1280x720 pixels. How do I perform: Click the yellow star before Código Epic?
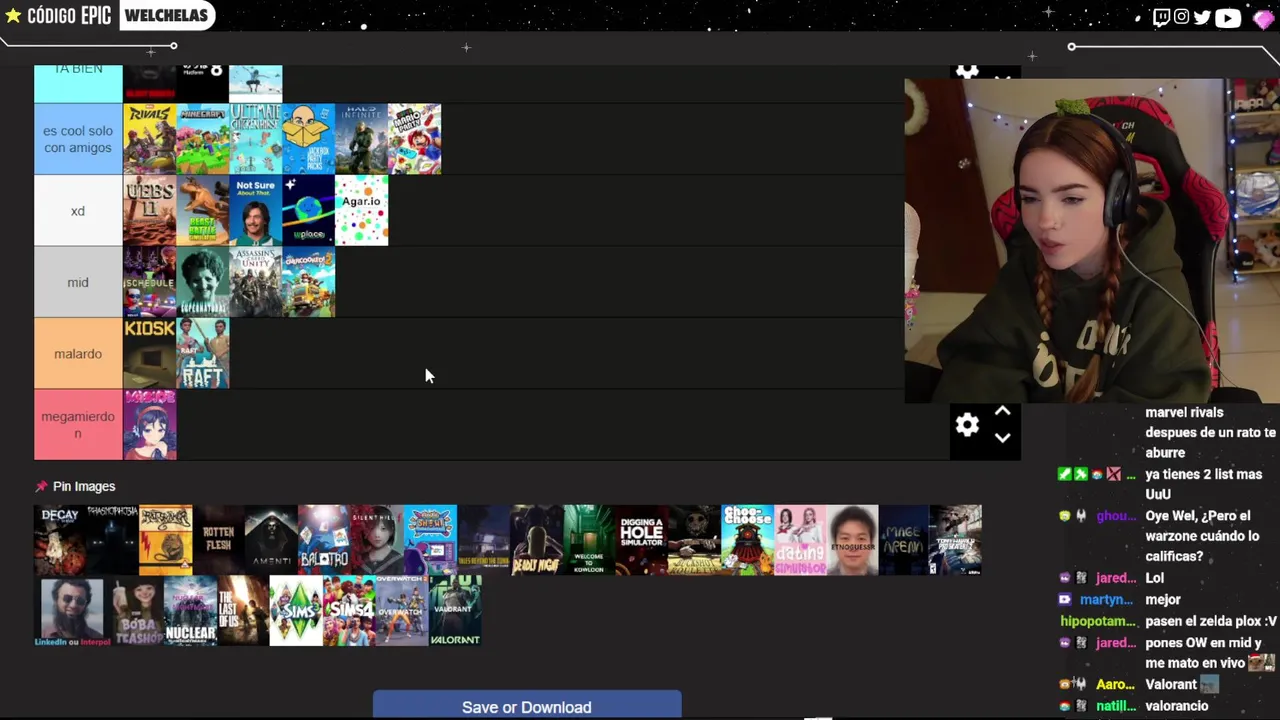tap(13, 16)
